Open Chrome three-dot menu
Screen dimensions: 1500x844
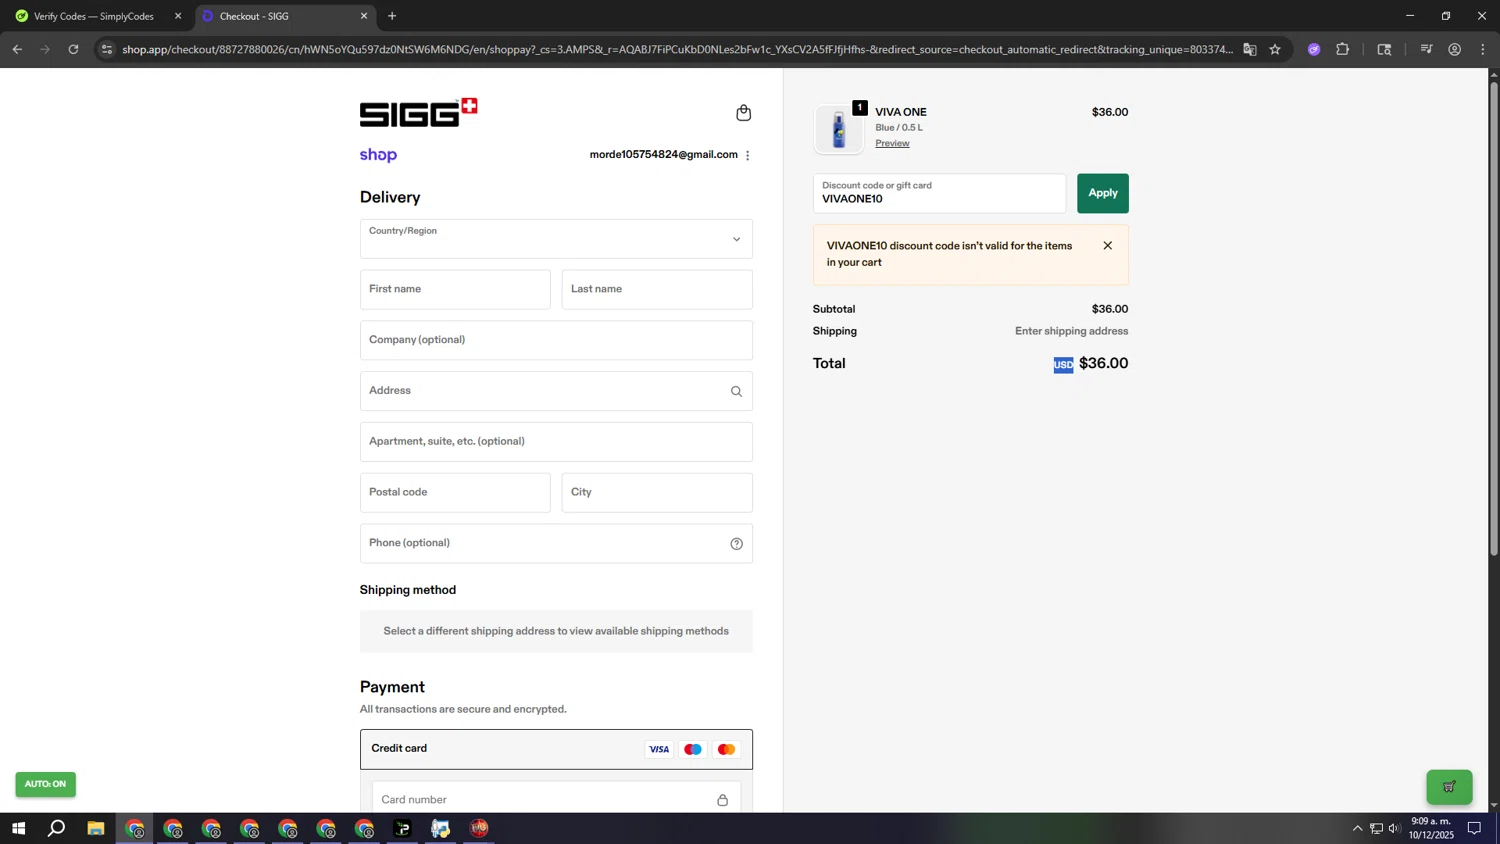click(1483, 49)
